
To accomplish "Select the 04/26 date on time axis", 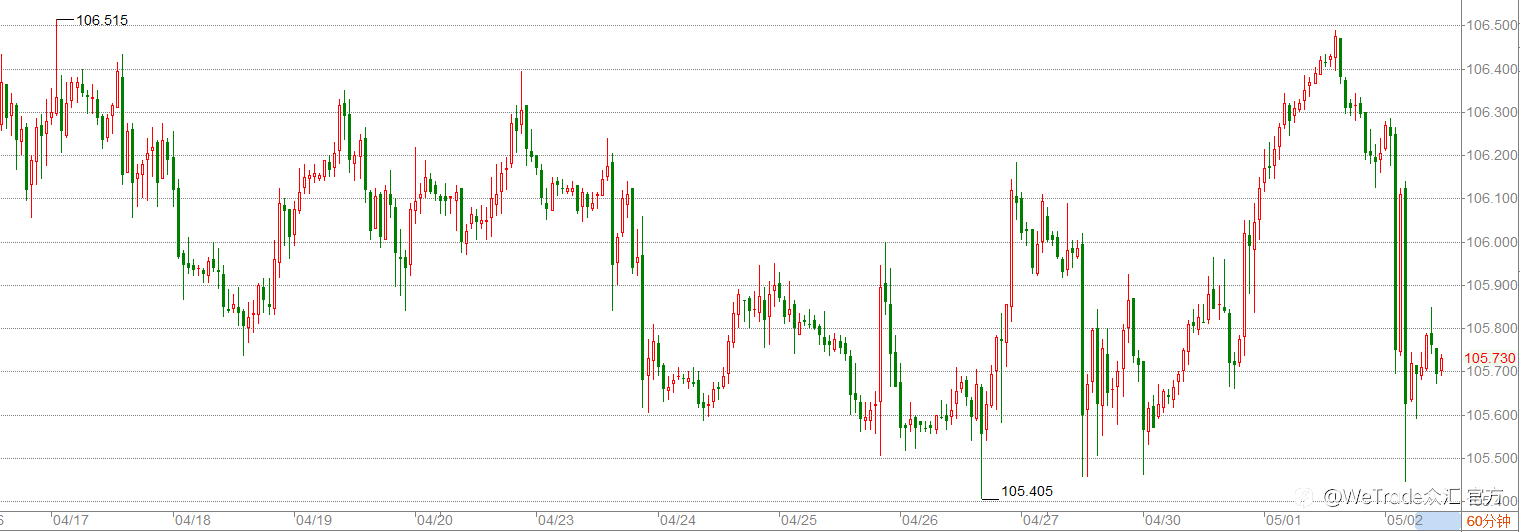I will (x=919, y=521).
